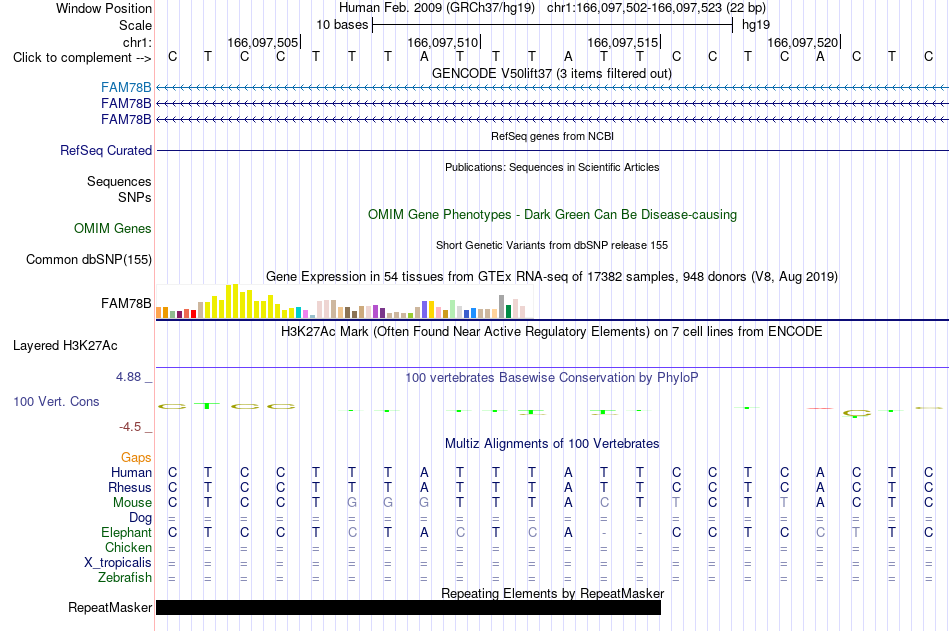Screen dimensions: 950x631
Task: Click the RefSeq Curated horizontal gene line
Action: click(553, 150)
